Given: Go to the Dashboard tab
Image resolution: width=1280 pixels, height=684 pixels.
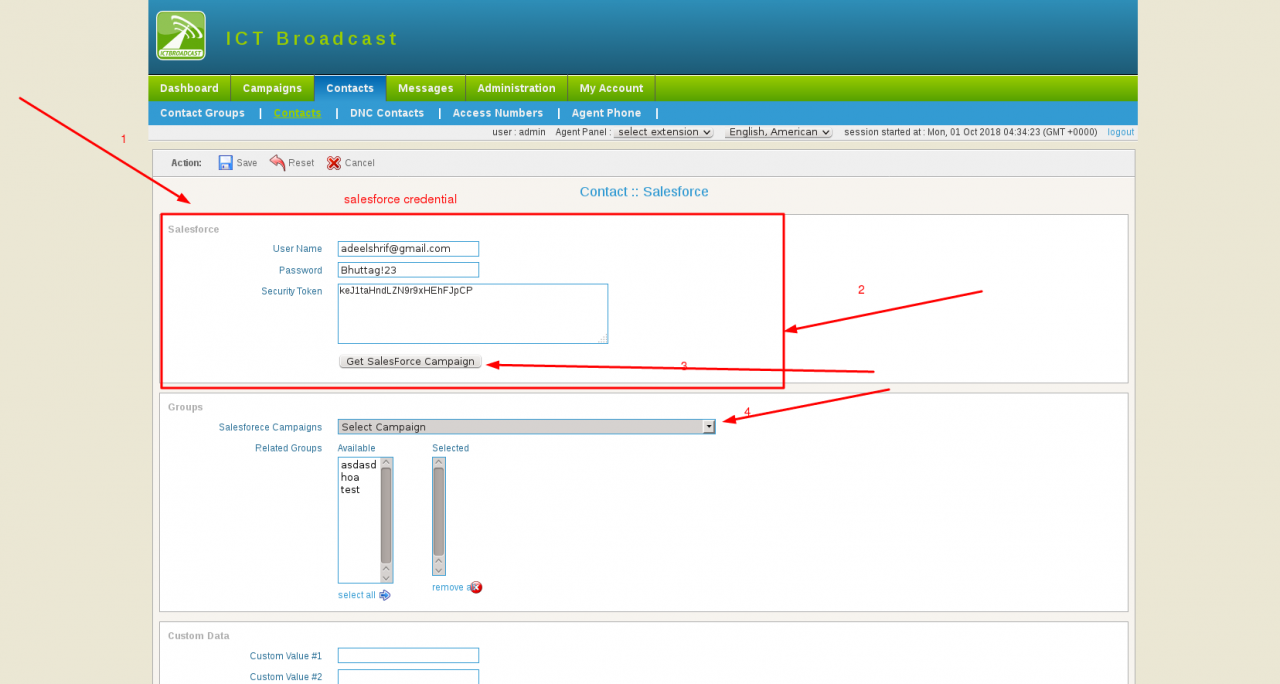Looking at the screenshot, I should point(188,88).
